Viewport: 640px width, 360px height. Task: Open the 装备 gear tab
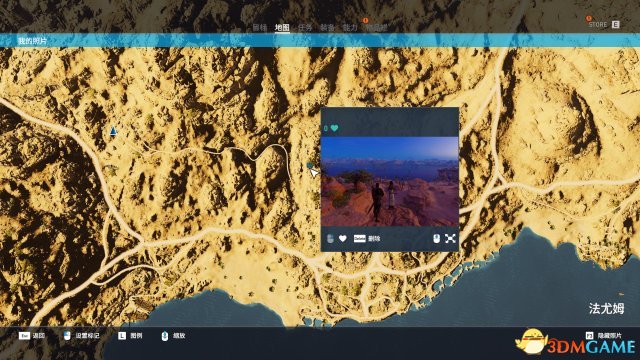click(327, 27)
